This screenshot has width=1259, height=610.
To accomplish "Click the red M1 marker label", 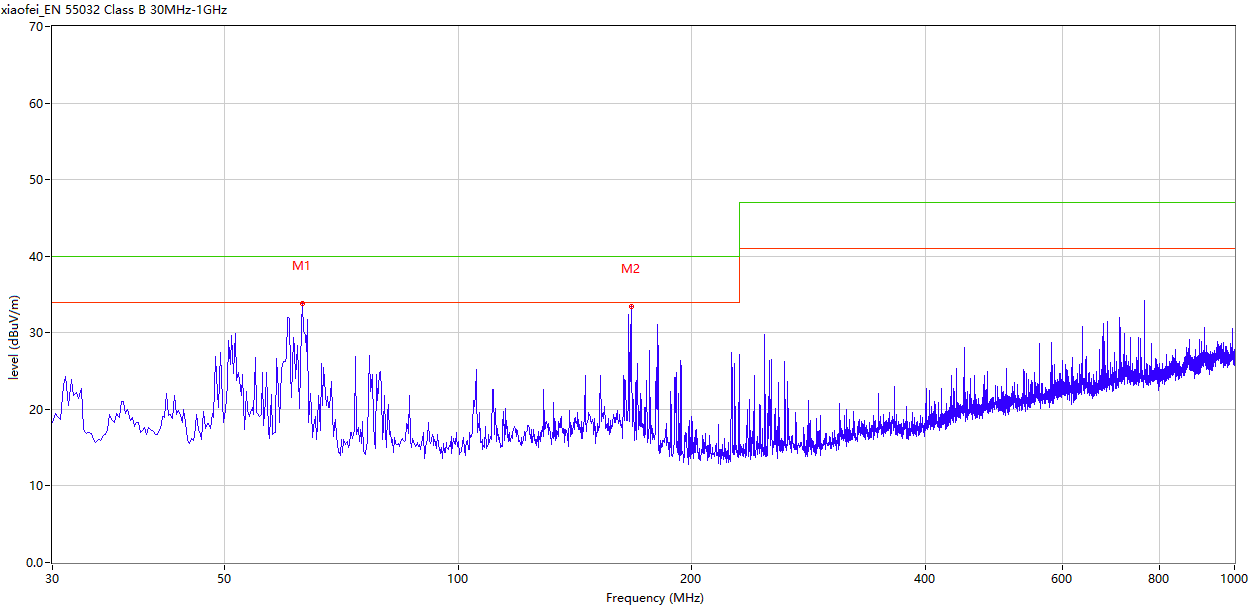I will tap(301, 266).
